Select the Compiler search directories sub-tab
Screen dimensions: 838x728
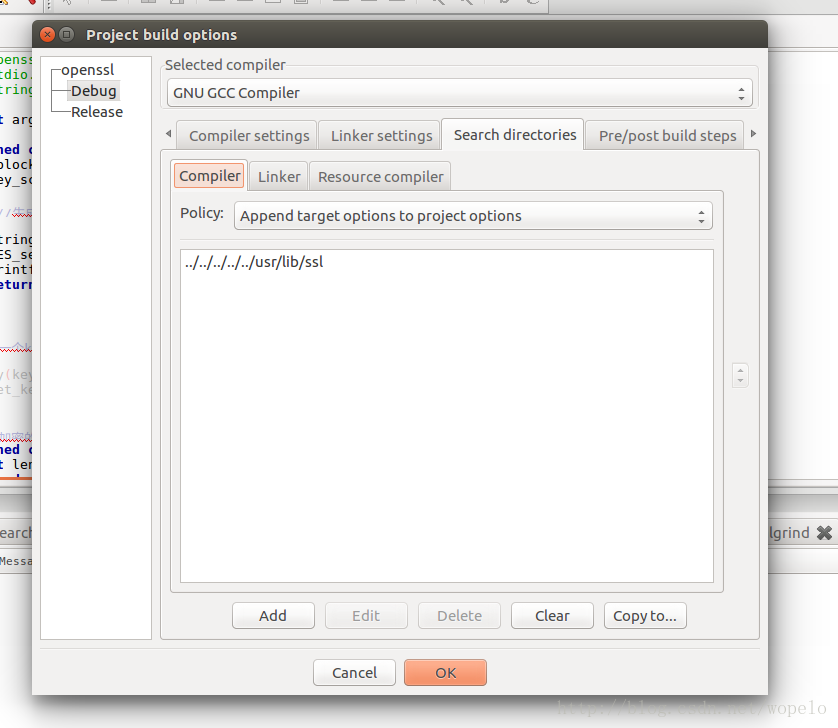tap(210, 176)
